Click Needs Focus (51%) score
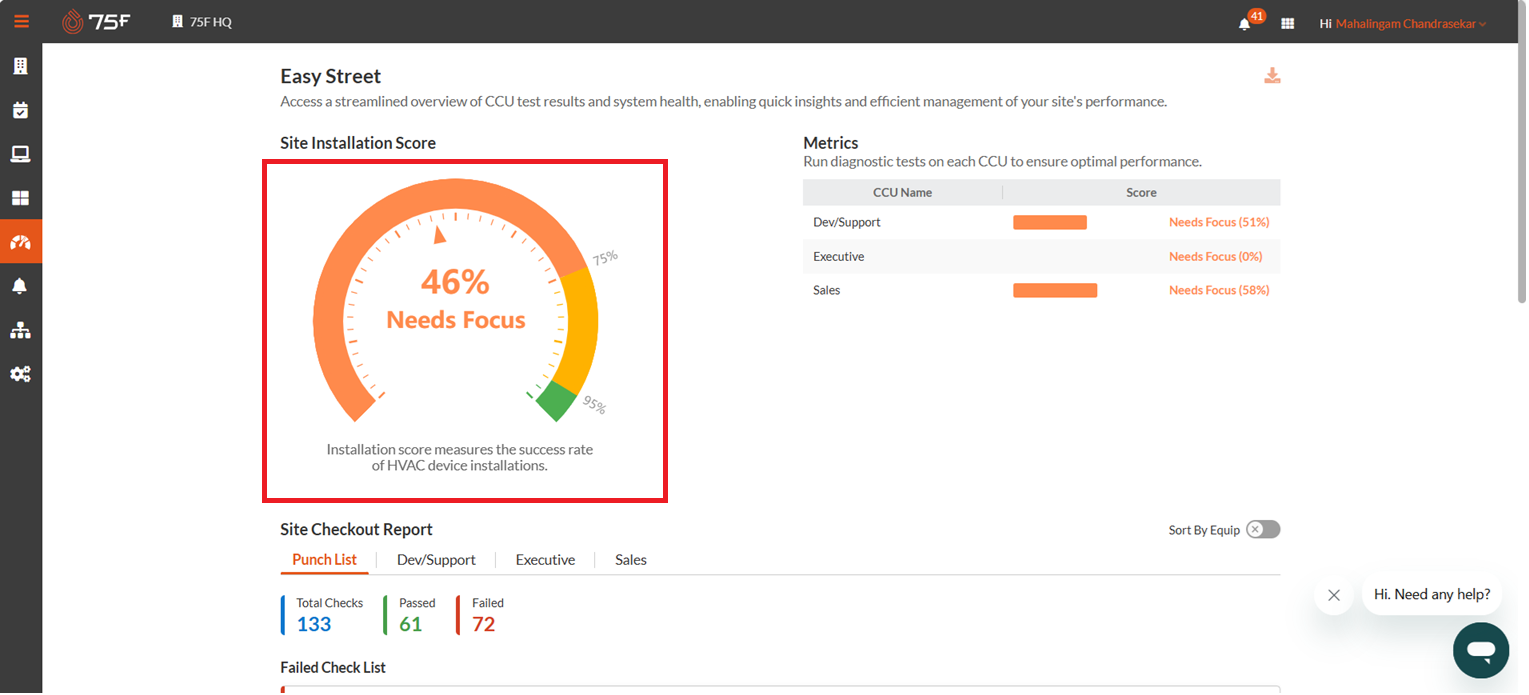1529x695 pixels. tap(1219, 222)
